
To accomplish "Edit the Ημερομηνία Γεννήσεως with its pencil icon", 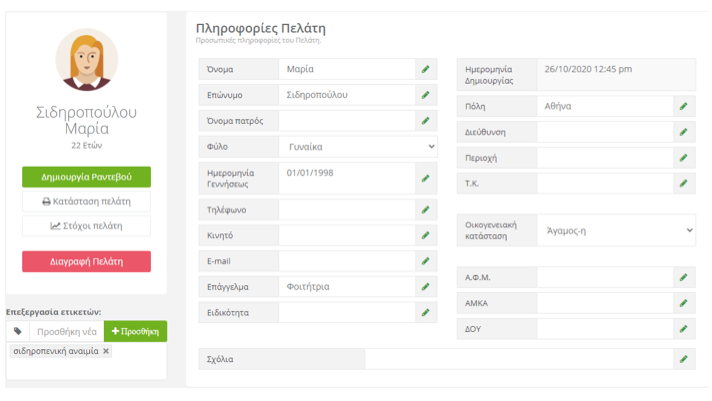I will 425,178.
